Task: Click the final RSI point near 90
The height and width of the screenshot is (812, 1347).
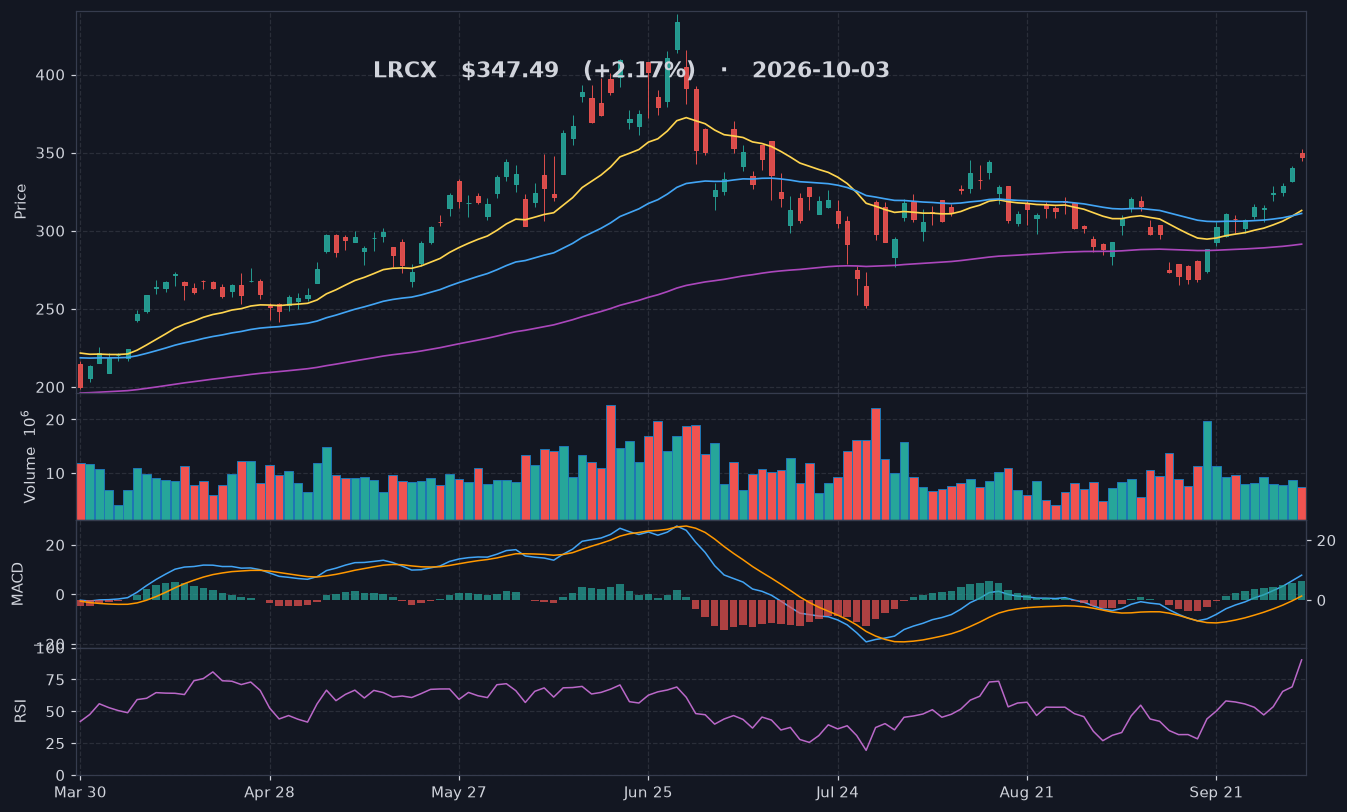Action: point(1302,660)
